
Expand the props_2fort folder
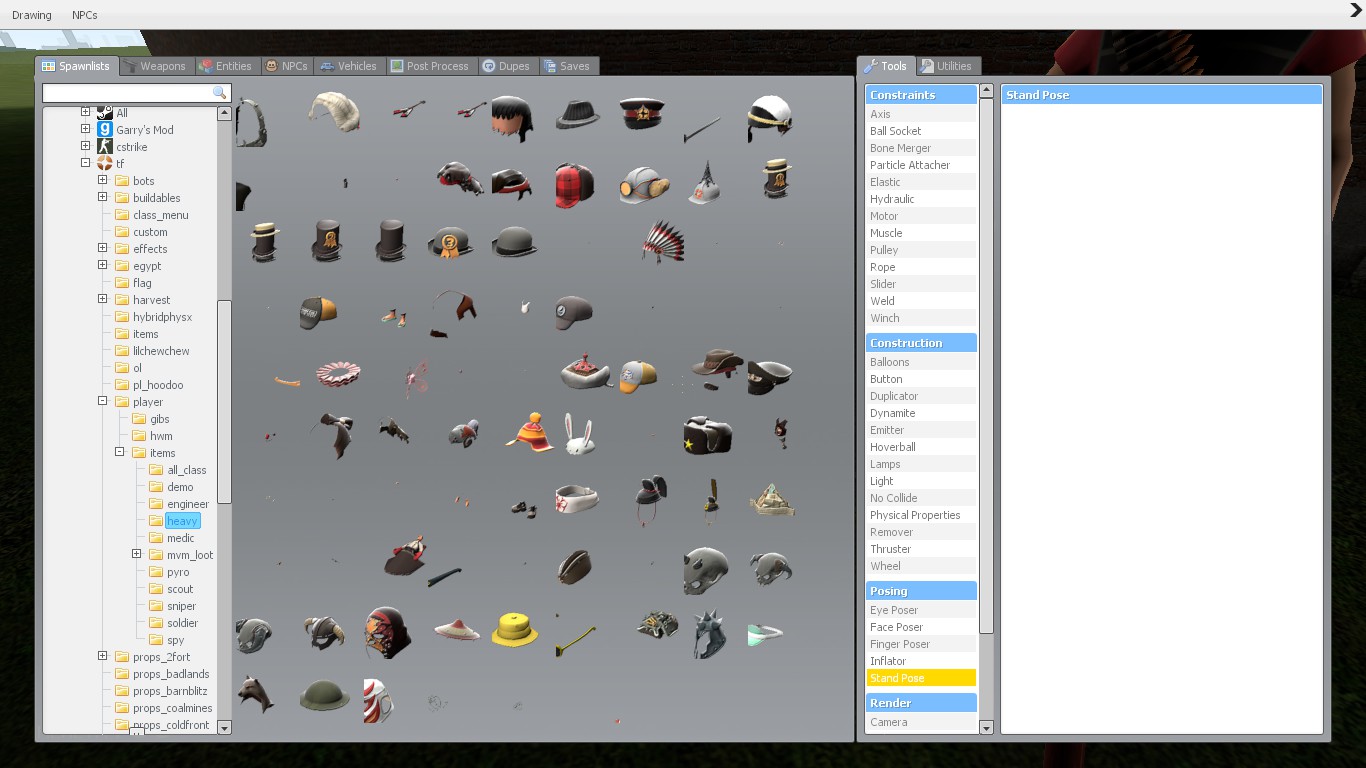[103, 657]
